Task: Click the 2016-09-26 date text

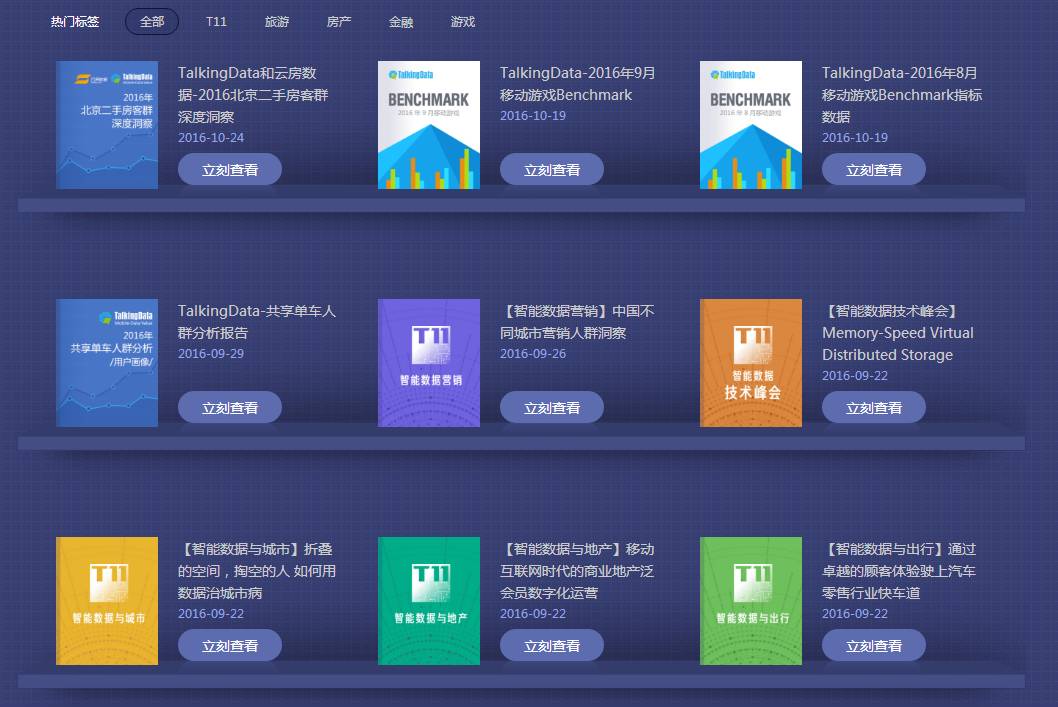Action: coord(532,354)
